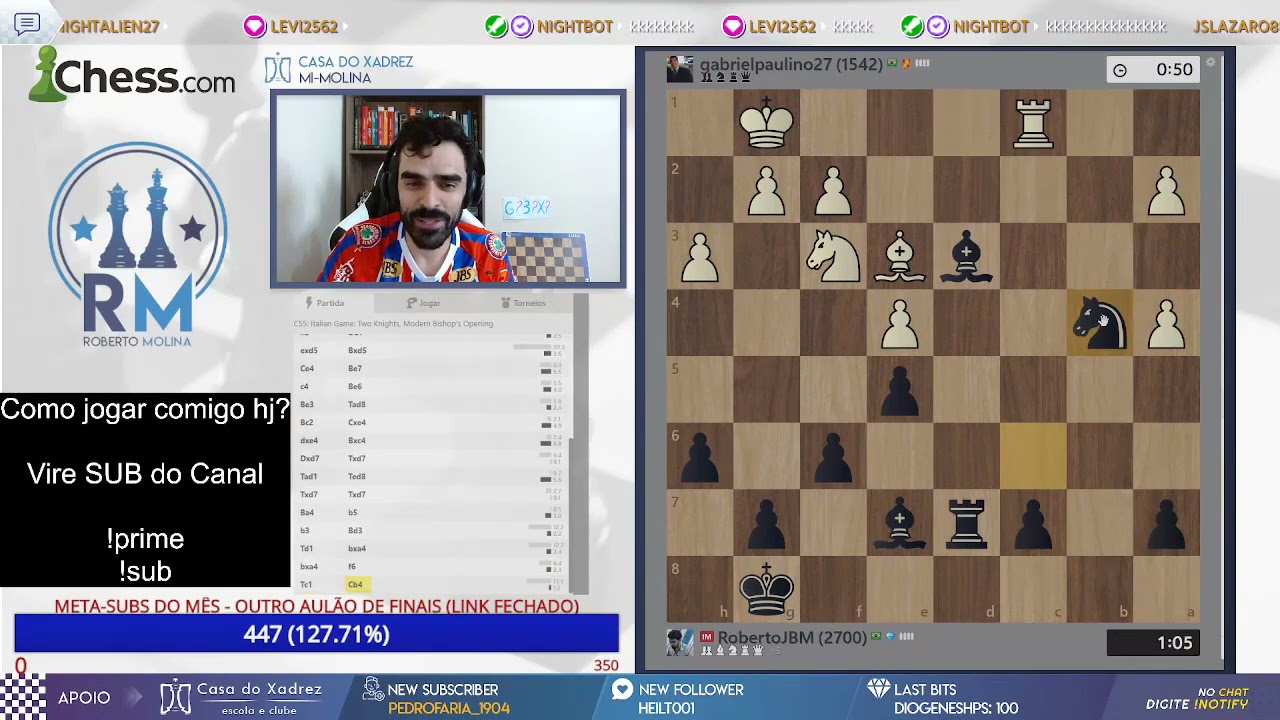Click the highlighted c6 square
Screen dimensions: 1280x720
[1033, 456]
